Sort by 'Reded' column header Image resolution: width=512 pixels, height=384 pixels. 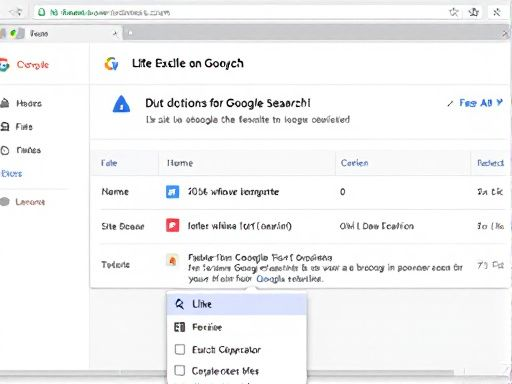point(490,163)
